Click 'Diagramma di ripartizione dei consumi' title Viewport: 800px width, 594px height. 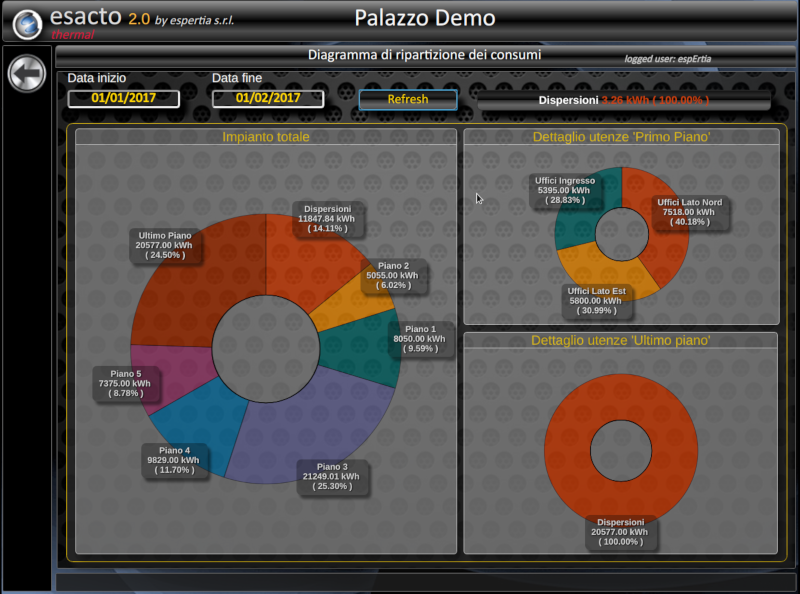click(x=424, y=55)
